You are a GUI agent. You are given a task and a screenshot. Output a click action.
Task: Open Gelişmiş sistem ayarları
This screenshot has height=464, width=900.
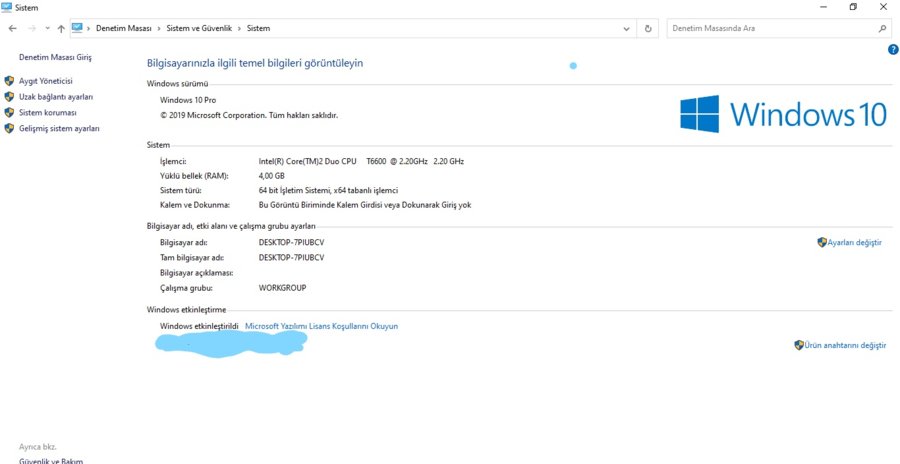pos(59,129)
